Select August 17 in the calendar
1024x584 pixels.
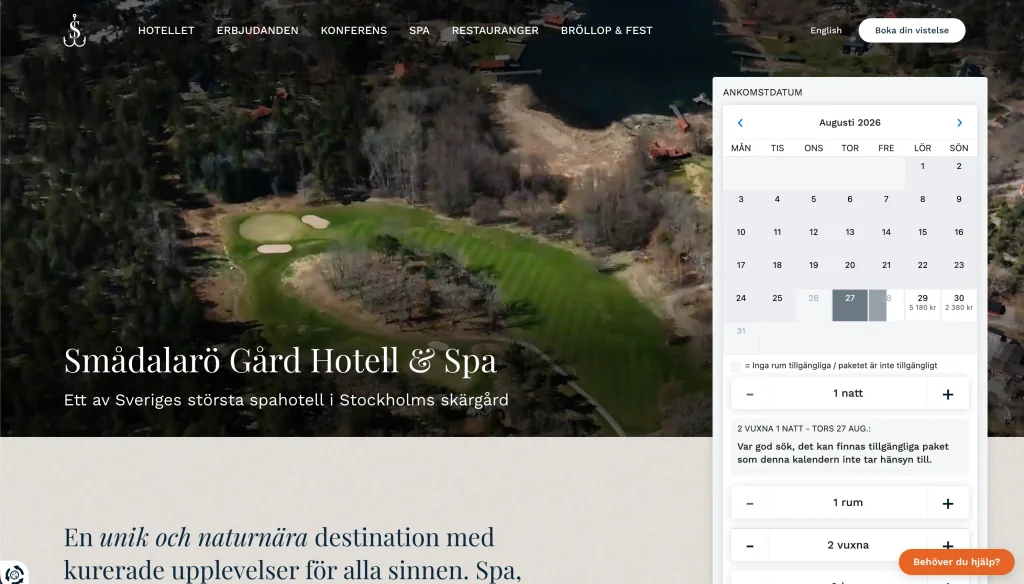click(x=741, y=272)
